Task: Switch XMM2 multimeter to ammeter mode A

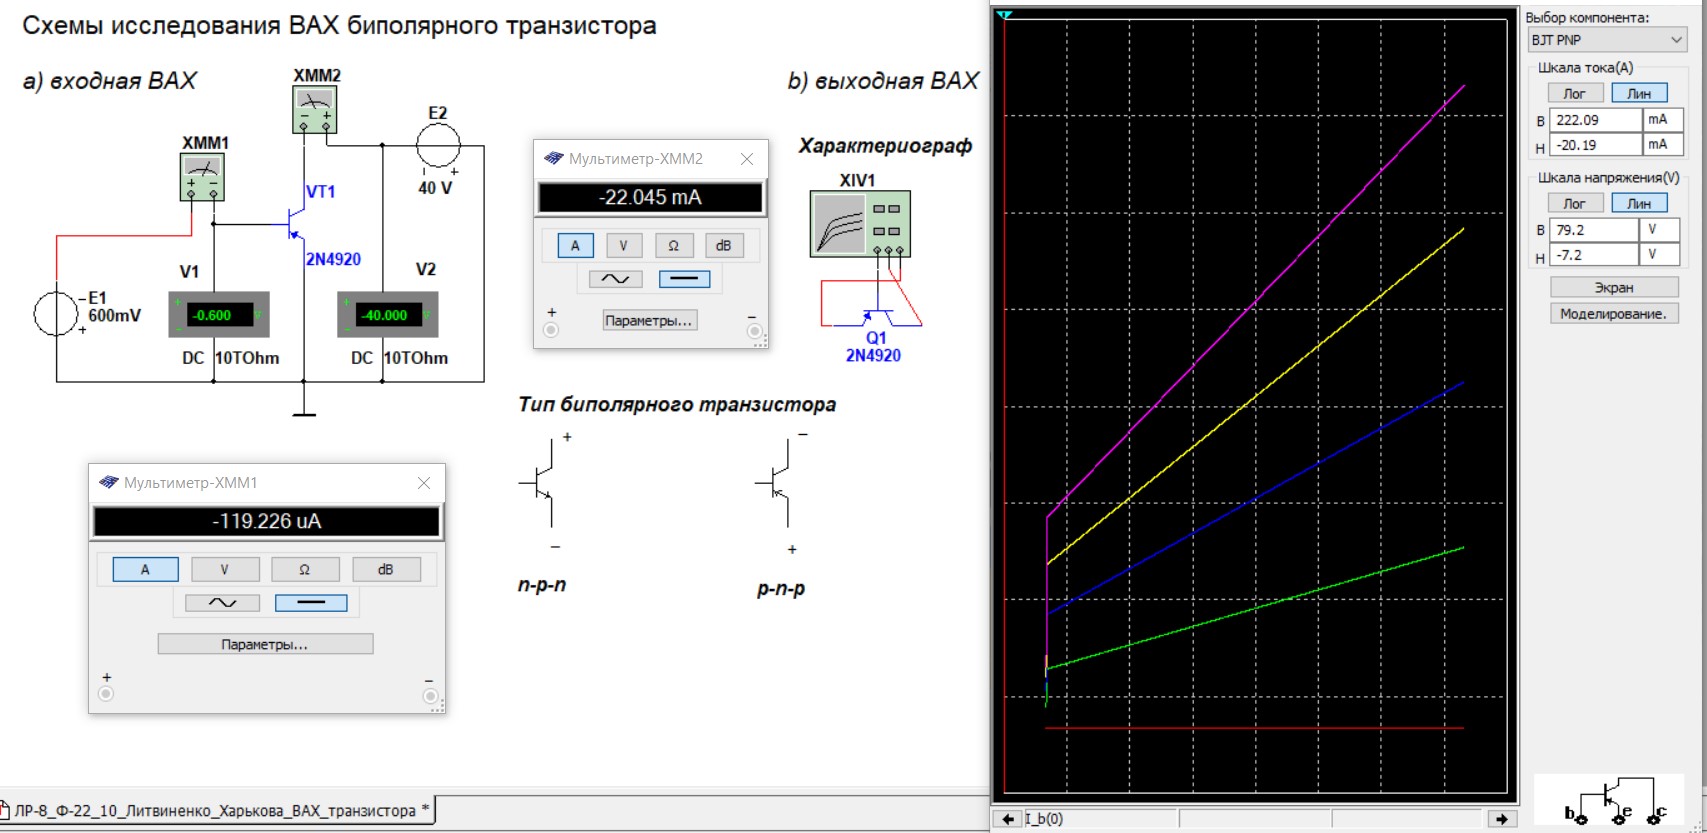Action: tap(575, 245)
